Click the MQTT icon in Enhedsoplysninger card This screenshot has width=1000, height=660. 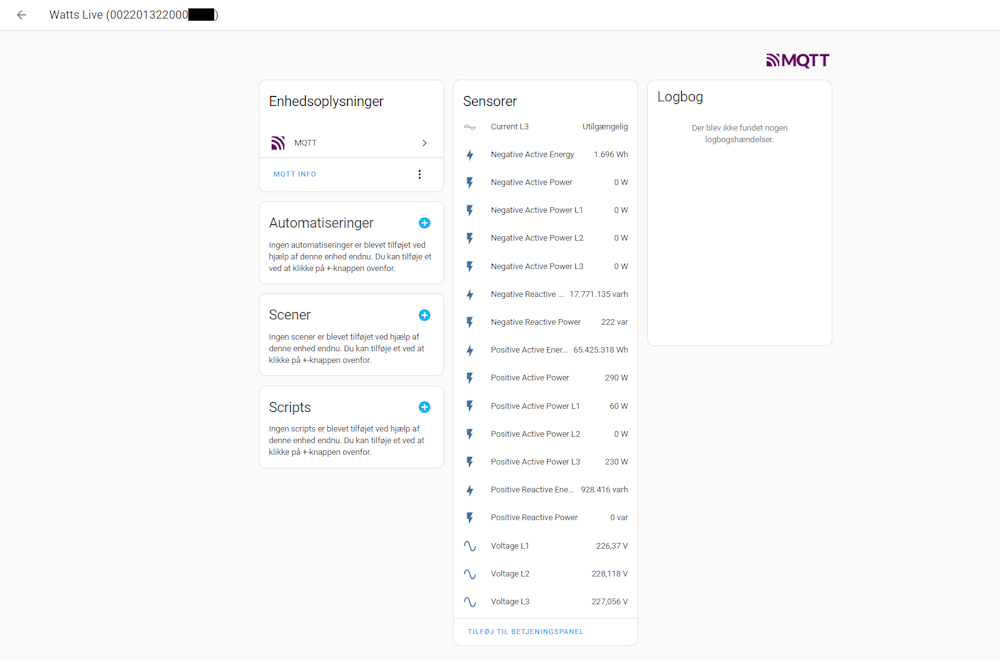[277, 142]
